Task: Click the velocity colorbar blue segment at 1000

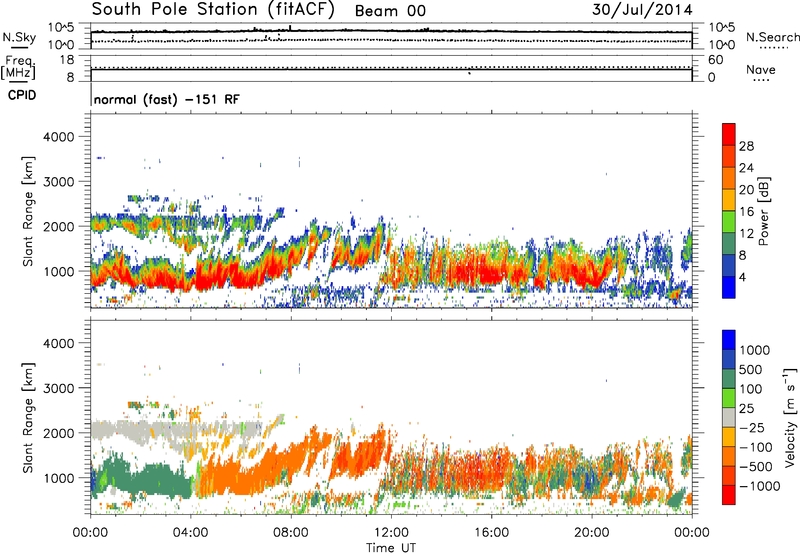Action: tap(729, 340)
